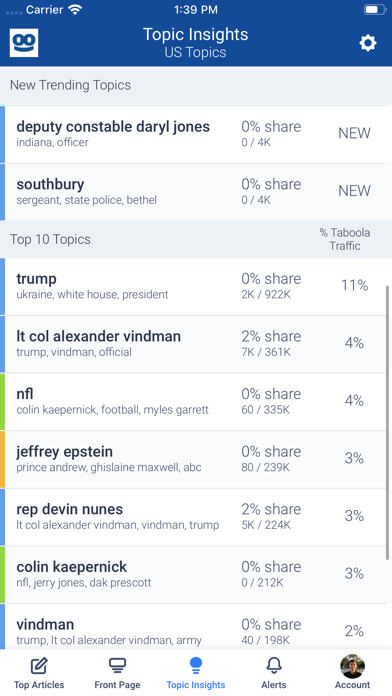Screen dimensions: 392x696
Task: Tap deputy constable daryl jones topic
Action: tap(196, 134)
